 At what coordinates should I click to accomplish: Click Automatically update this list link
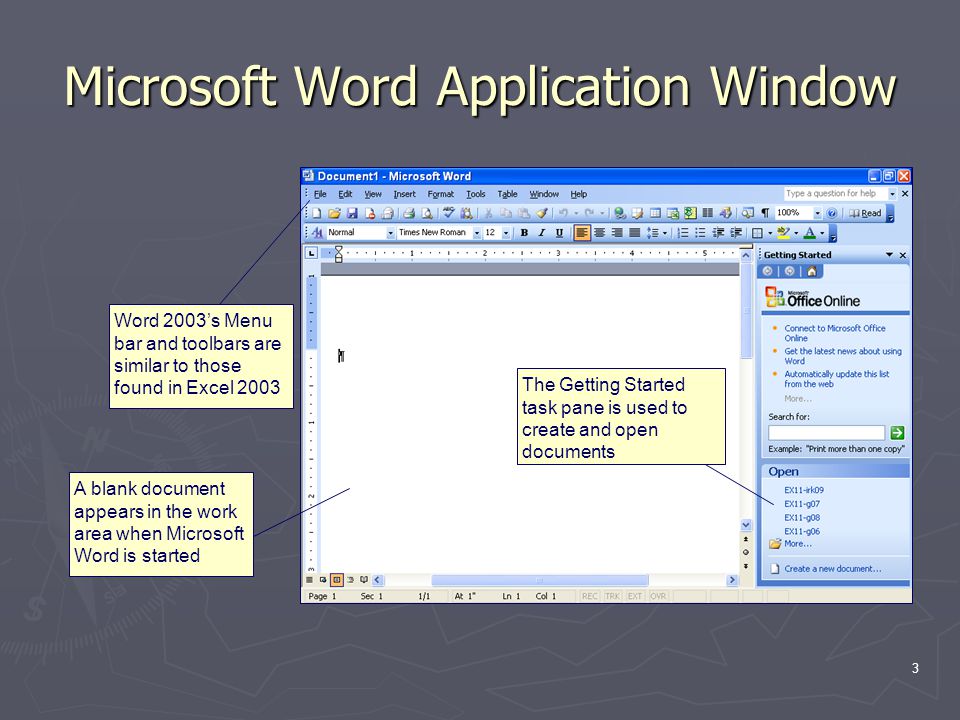(836, 379)
